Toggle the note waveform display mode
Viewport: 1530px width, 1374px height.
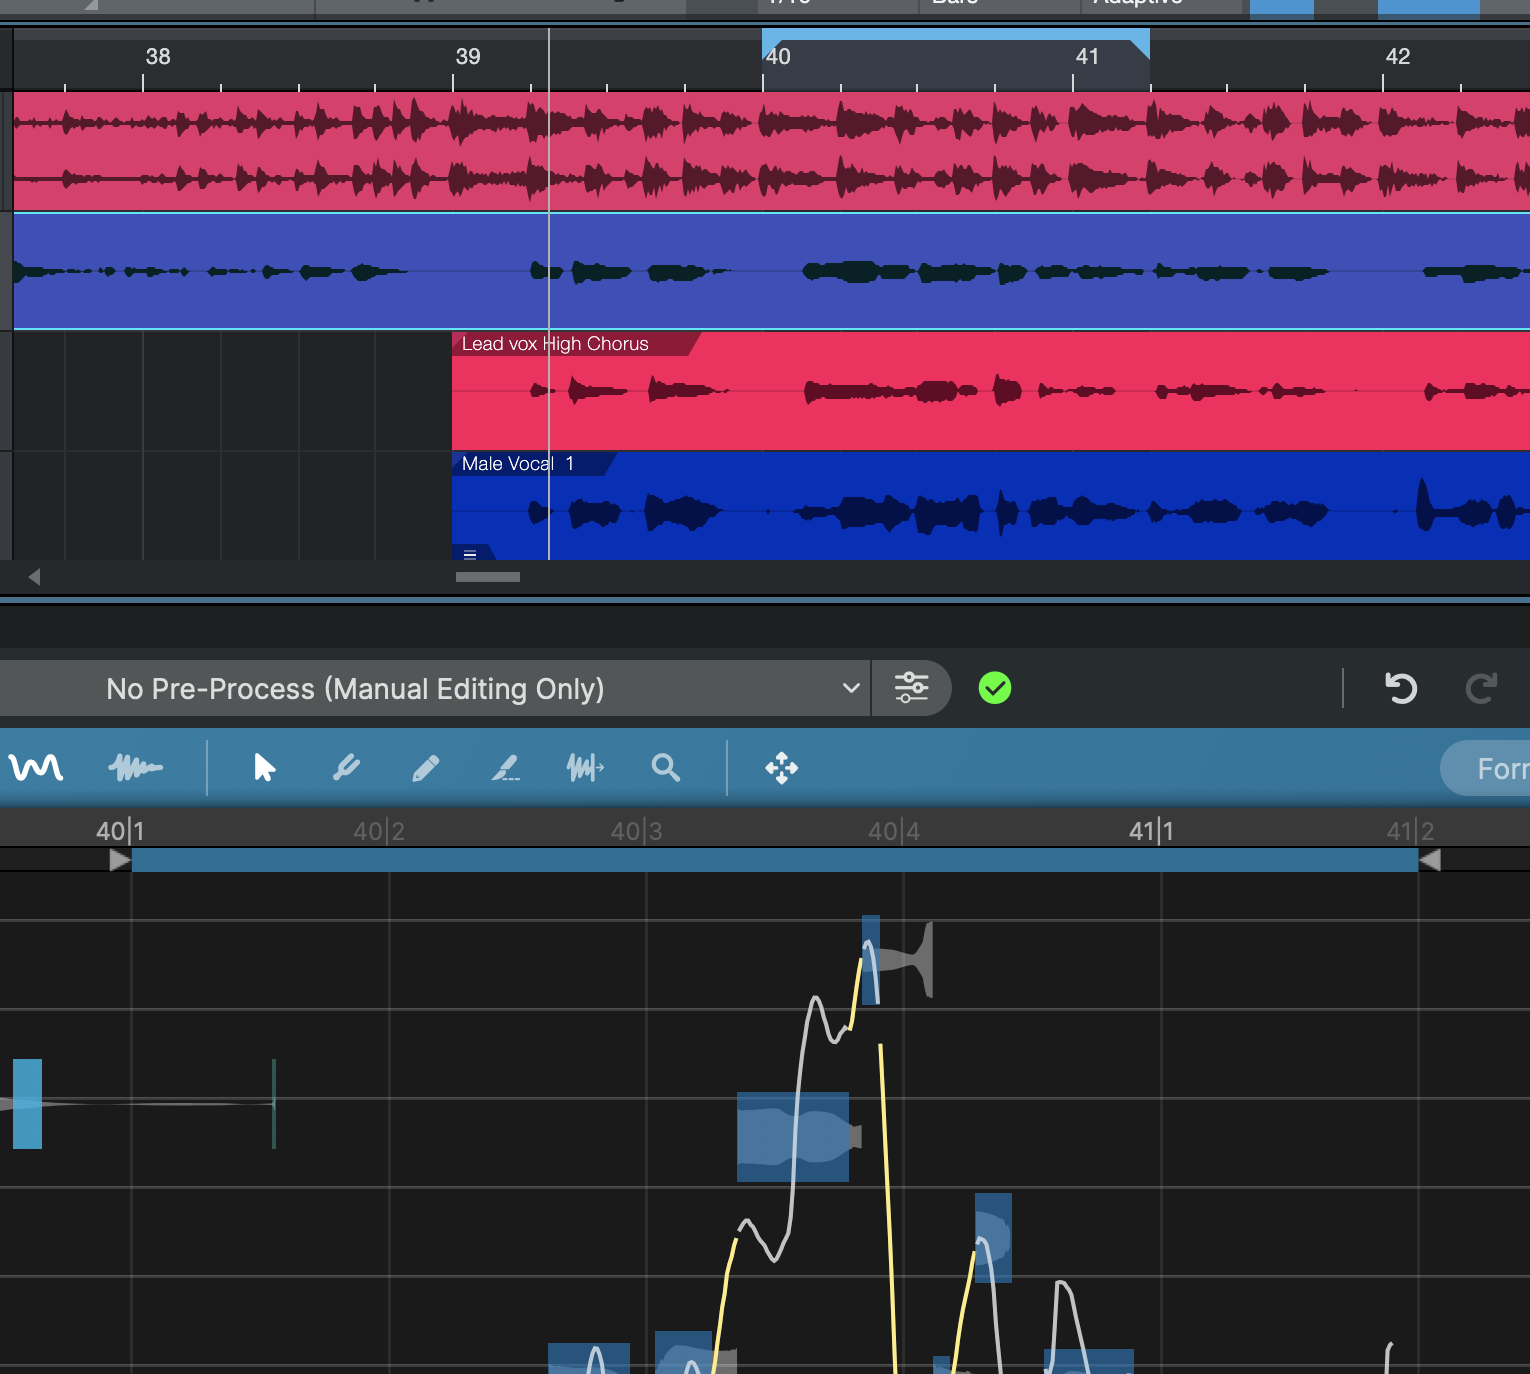click(137, 768)
